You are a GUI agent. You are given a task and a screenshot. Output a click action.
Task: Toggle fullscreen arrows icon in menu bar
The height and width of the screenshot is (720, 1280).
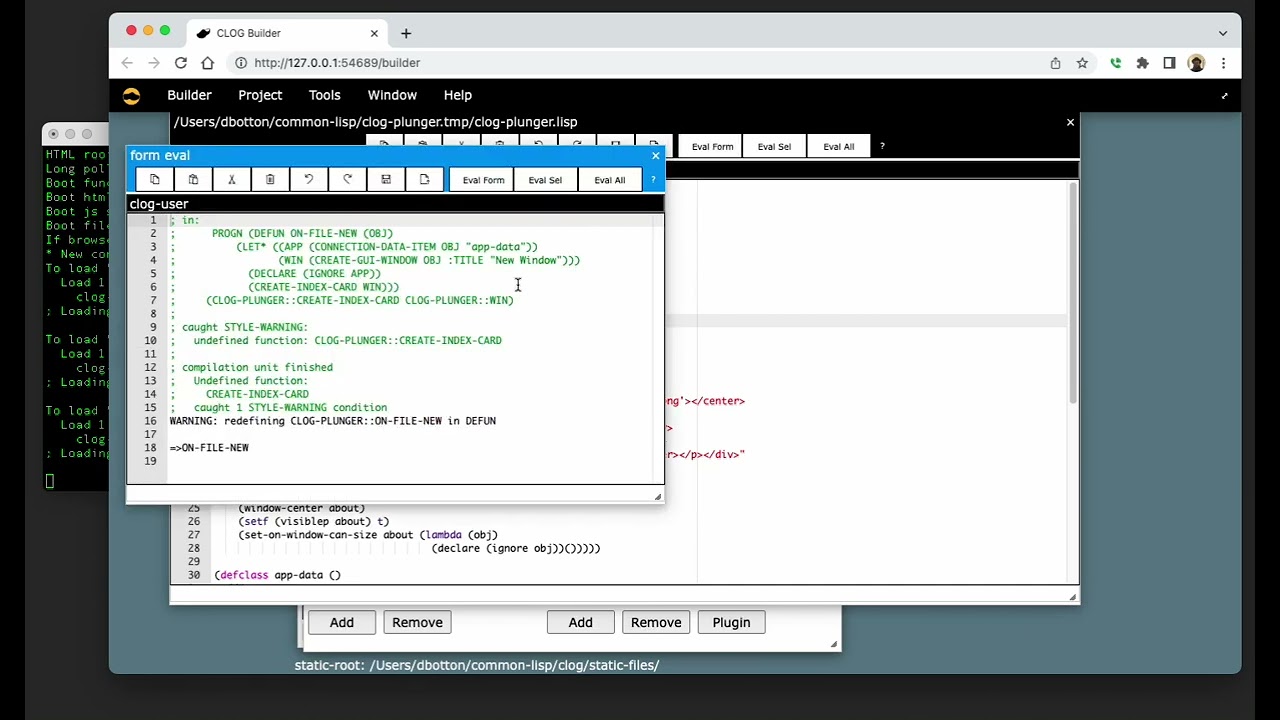tap(1224, 96)
